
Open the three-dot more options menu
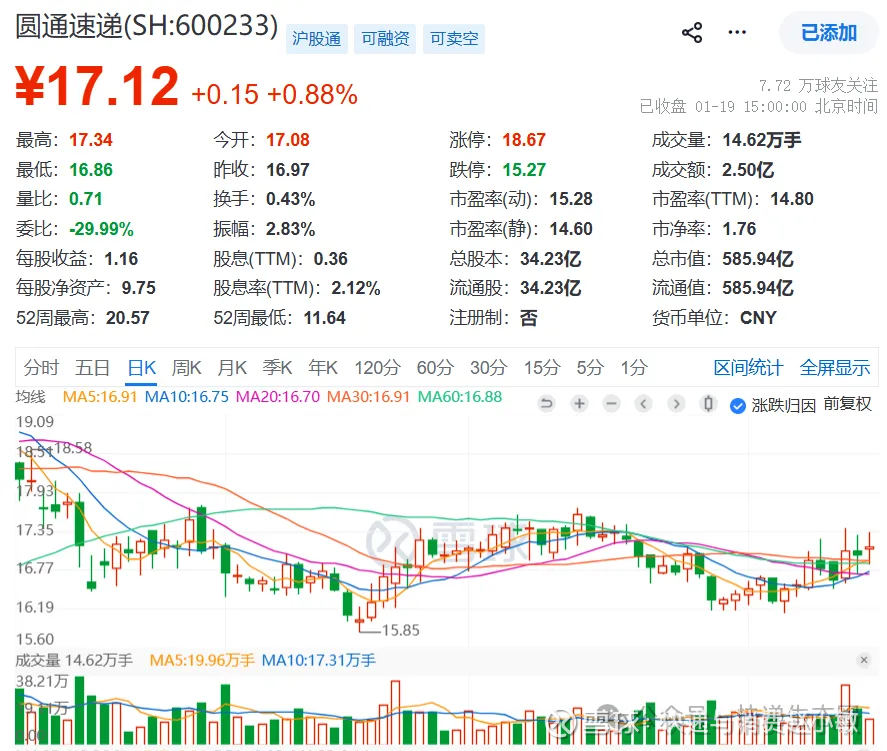[x=737, y=32]
